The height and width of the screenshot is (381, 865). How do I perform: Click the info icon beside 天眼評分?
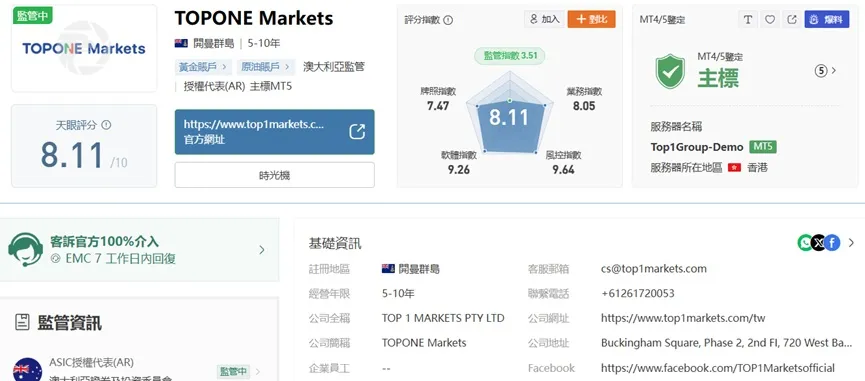pyautogui.click(x=106, y=125)
